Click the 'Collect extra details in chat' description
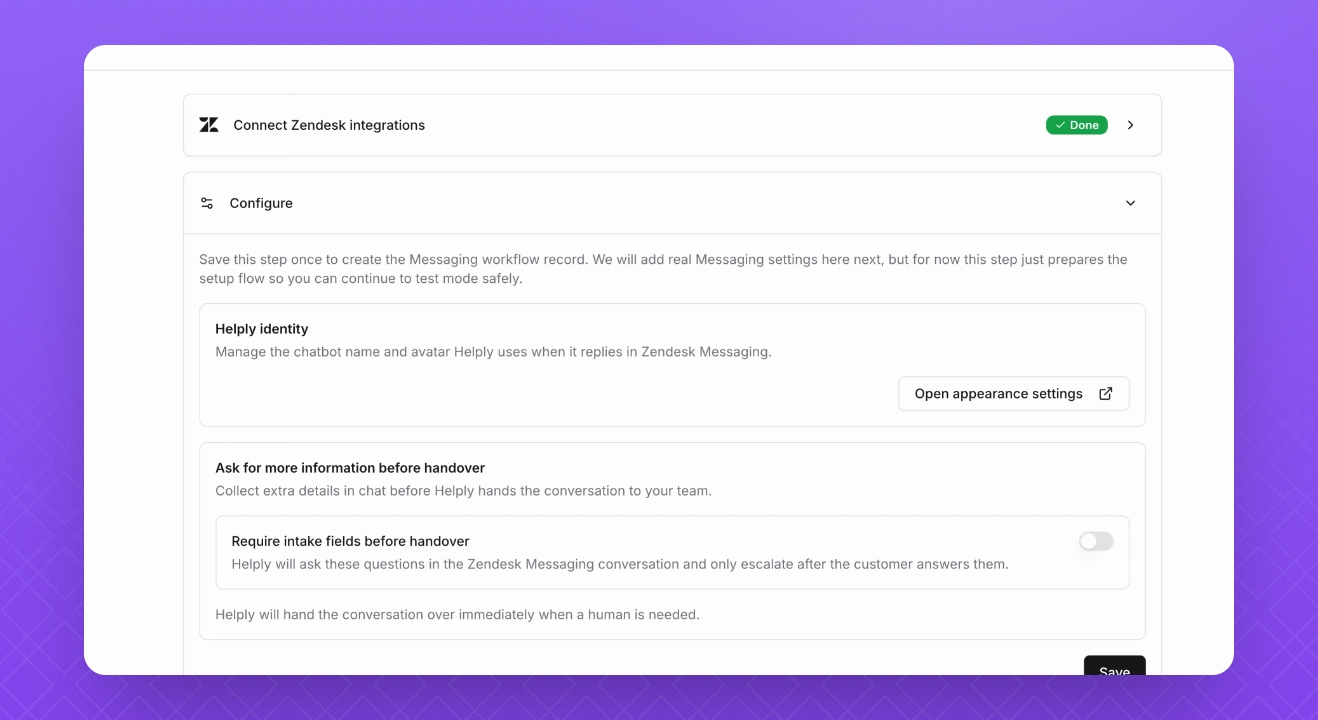Viewport: 1318px width, 720px height. click(x=463, y=491)
